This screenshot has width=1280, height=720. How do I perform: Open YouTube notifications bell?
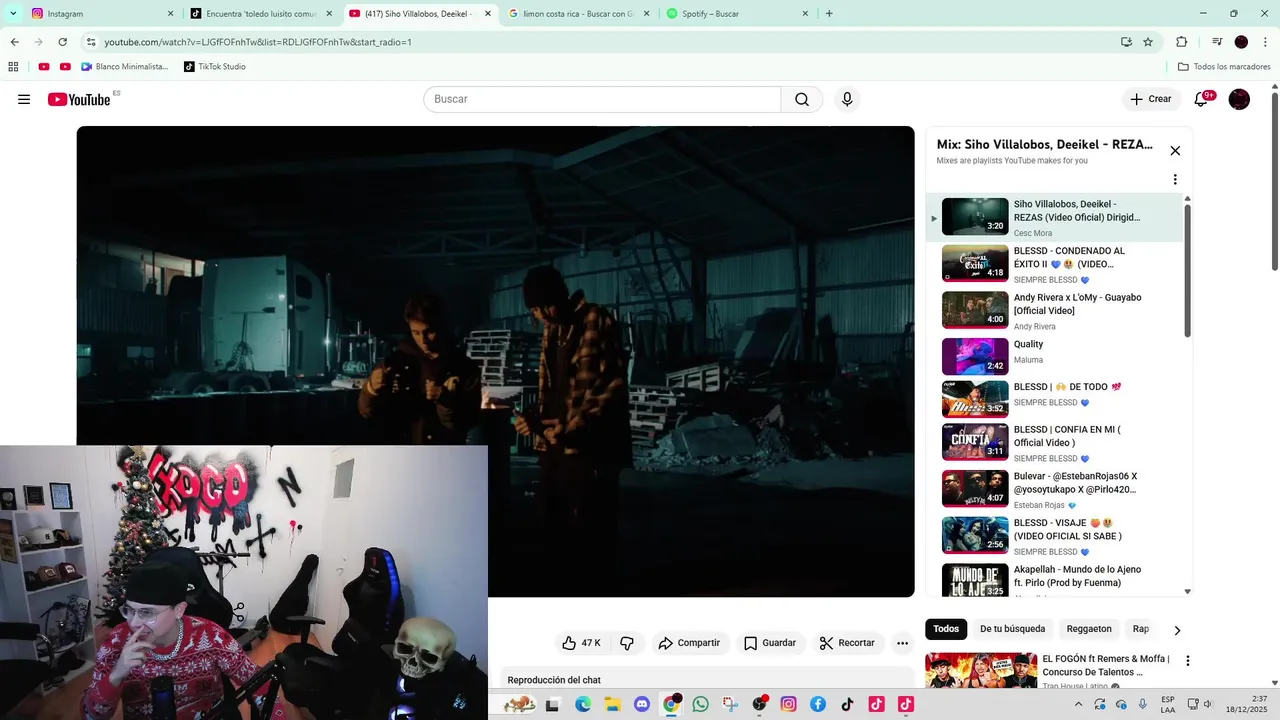click(1201, 99)
